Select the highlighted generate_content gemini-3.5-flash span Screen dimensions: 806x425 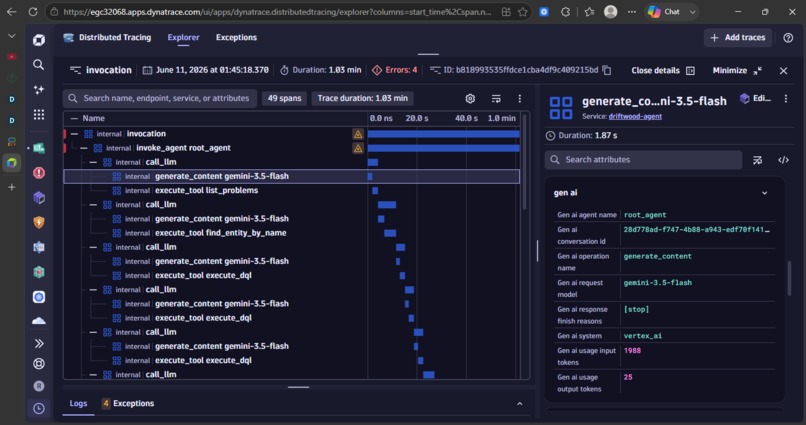(x=291, y=176)
